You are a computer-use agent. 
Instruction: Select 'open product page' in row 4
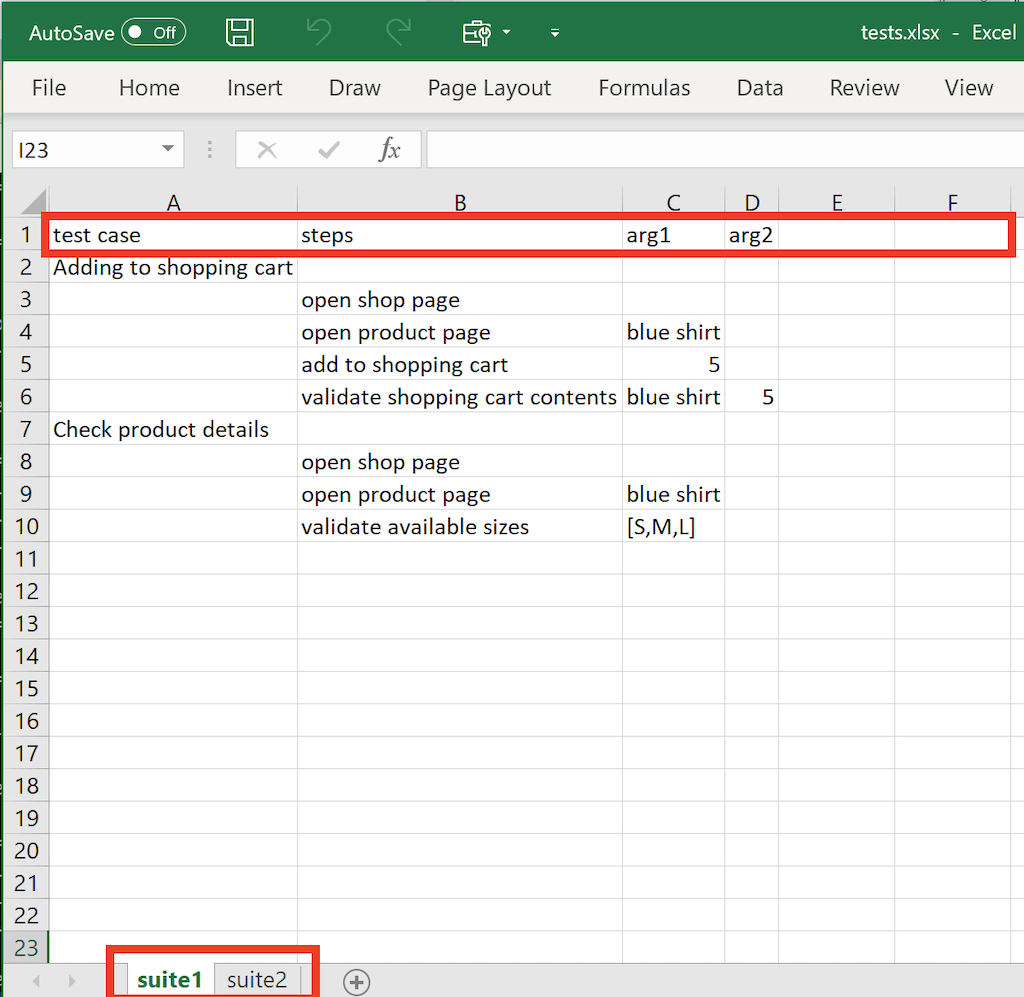point(460,332)
